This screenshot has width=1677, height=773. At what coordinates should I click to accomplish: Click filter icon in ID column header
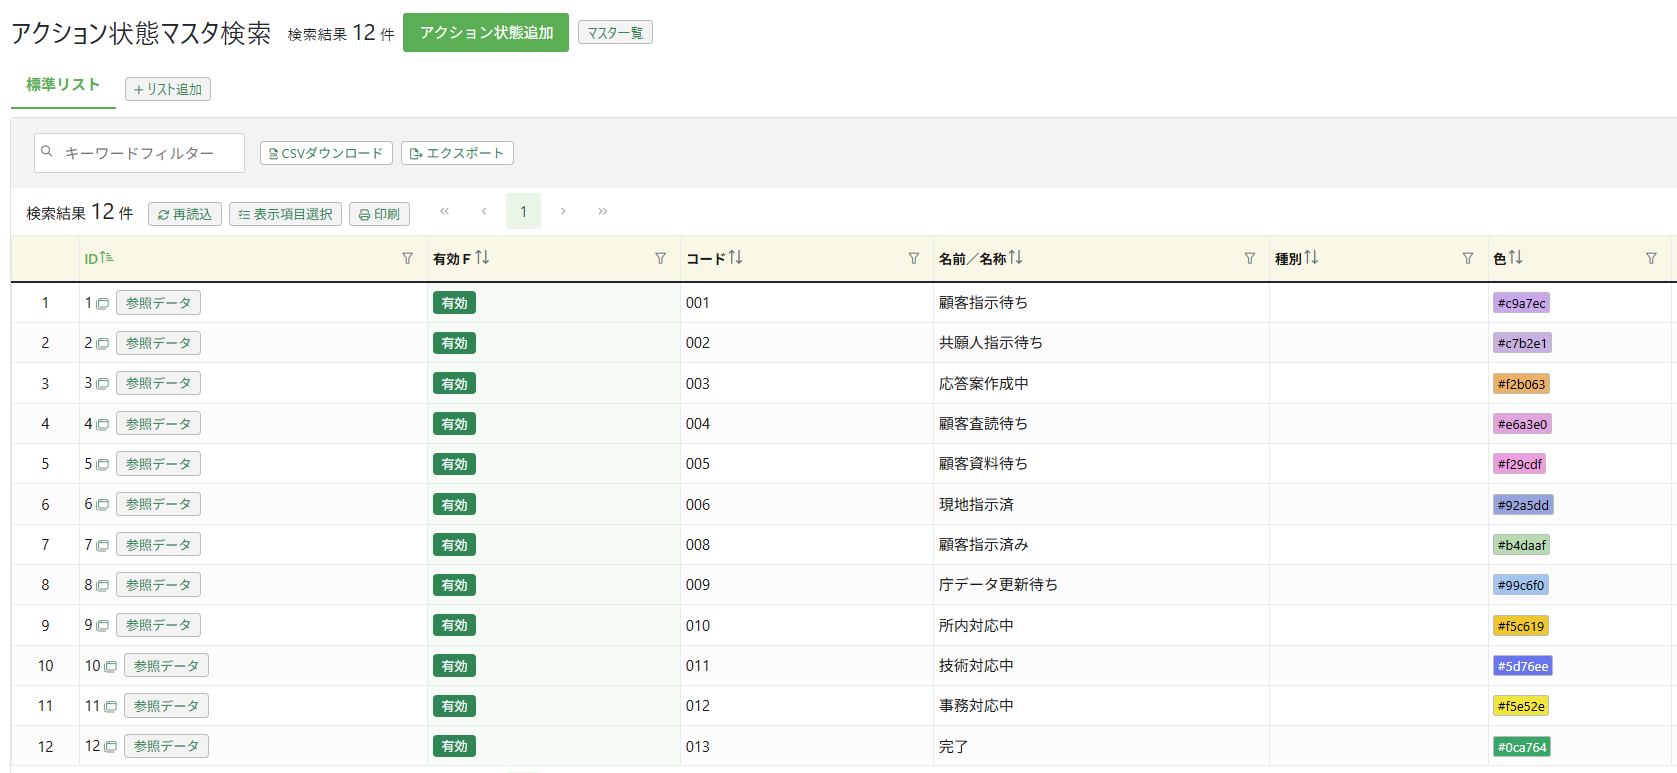tap(407, 258)
